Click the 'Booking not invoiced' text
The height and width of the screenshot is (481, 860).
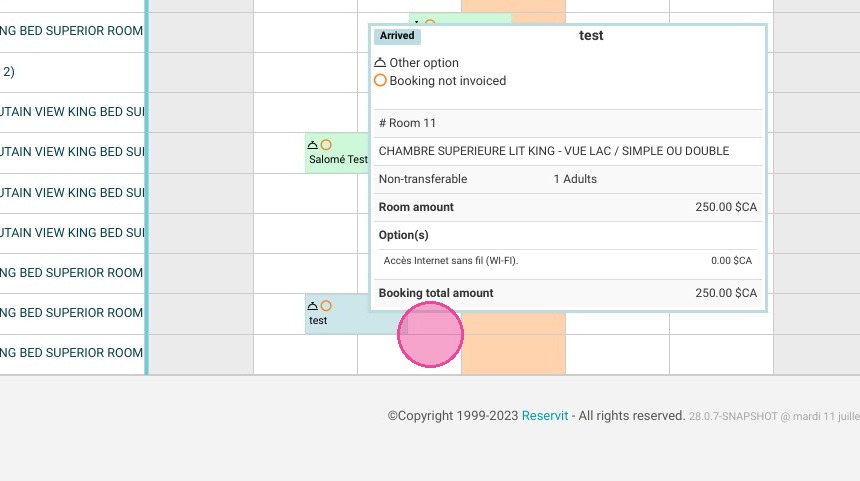coord(448,81)
